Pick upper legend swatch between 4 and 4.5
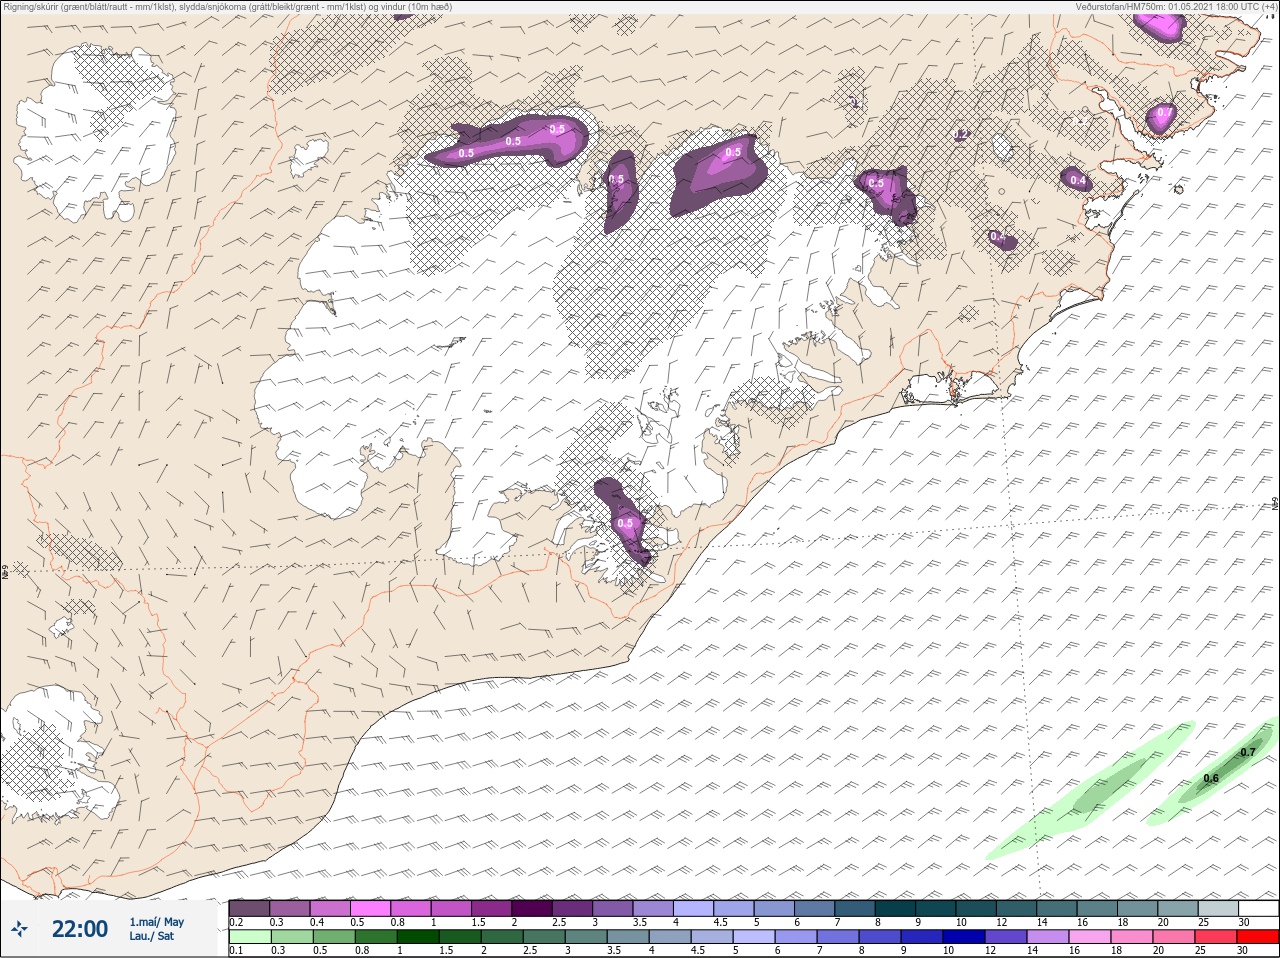Viewport: 1280px width, 958px height. click(694, 908)
